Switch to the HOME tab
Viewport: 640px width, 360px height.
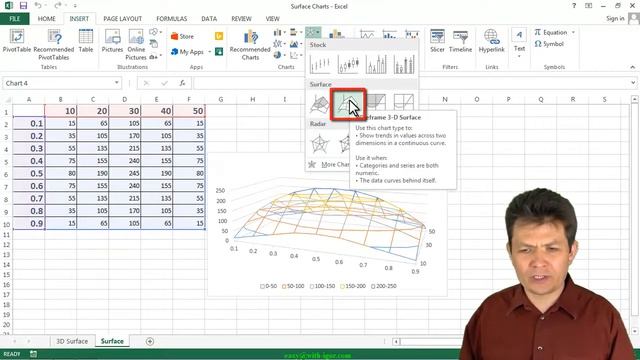click(47, 19)
